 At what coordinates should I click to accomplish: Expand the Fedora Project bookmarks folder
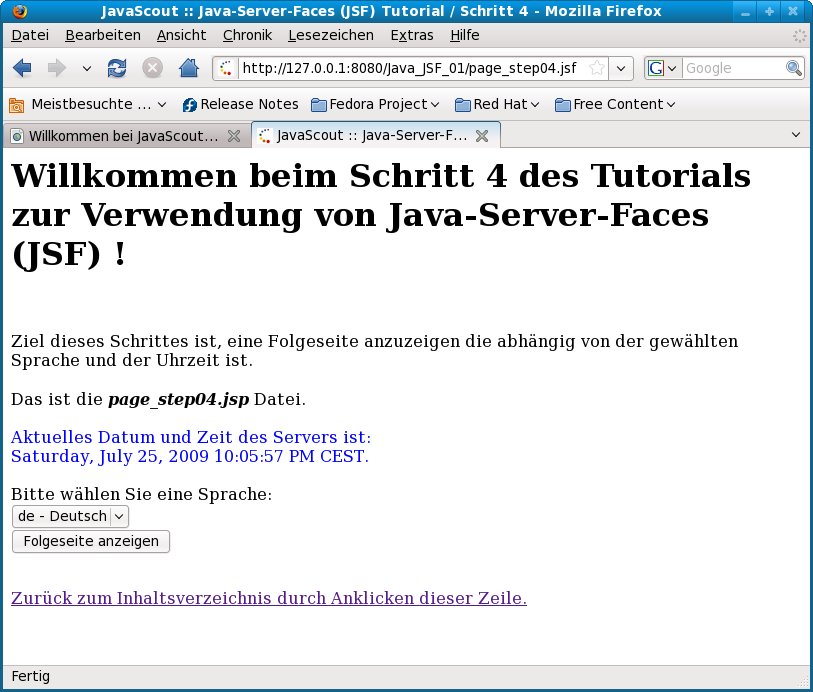pos(375,104)
